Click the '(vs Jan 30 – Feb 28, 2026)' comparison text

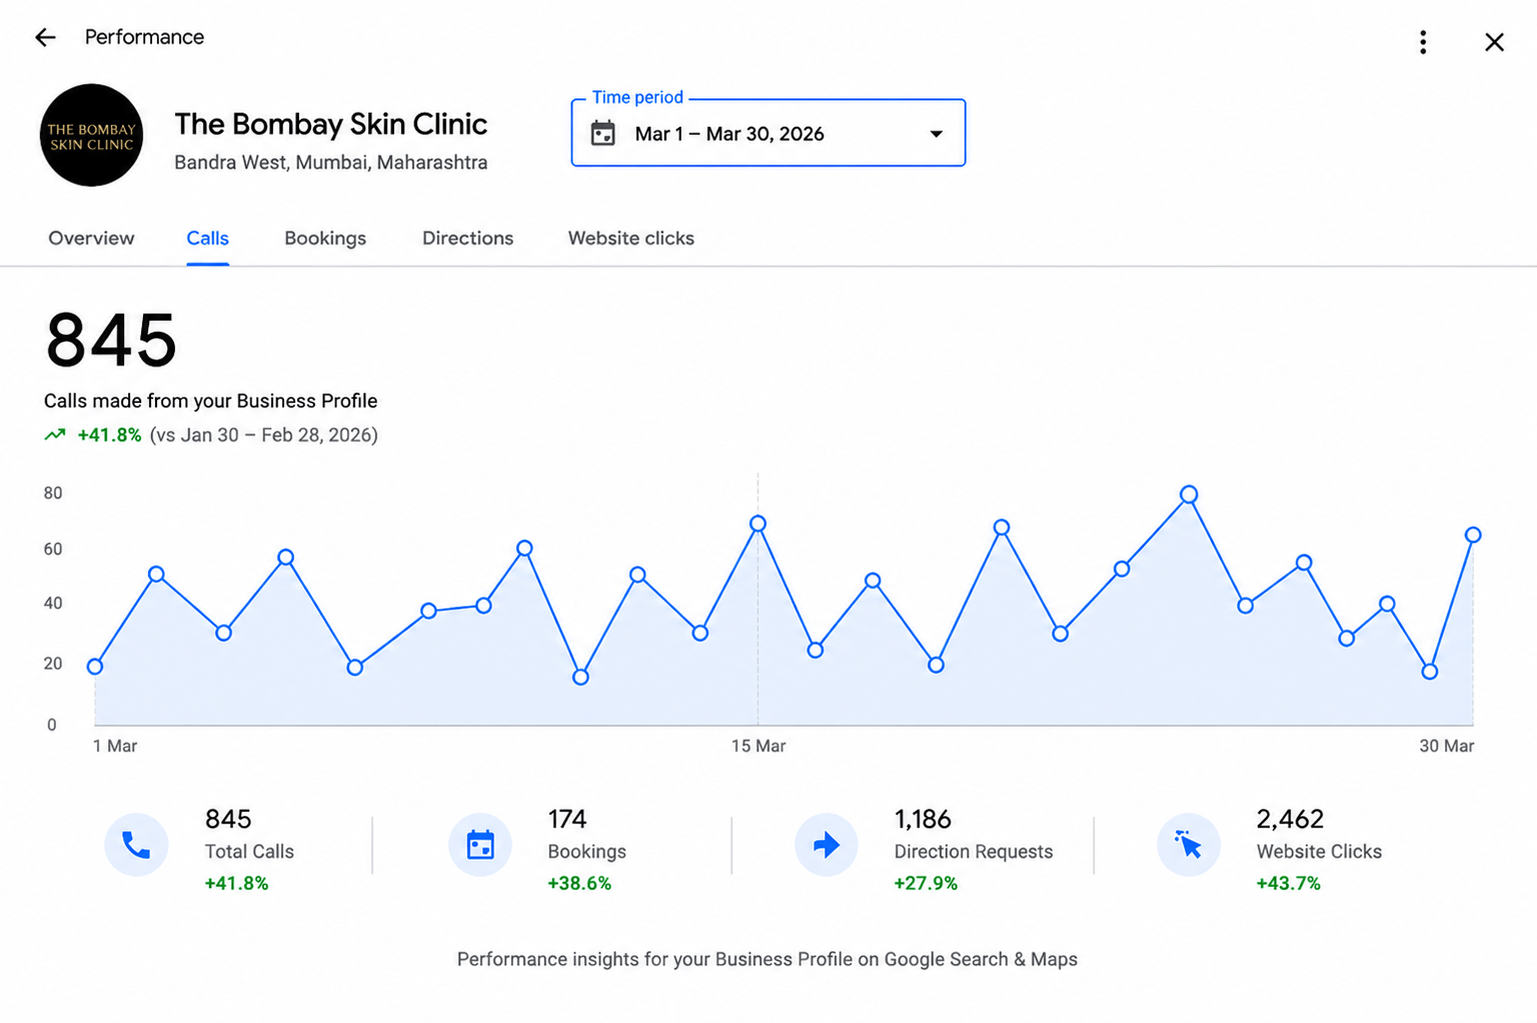(x=264, y=435)
